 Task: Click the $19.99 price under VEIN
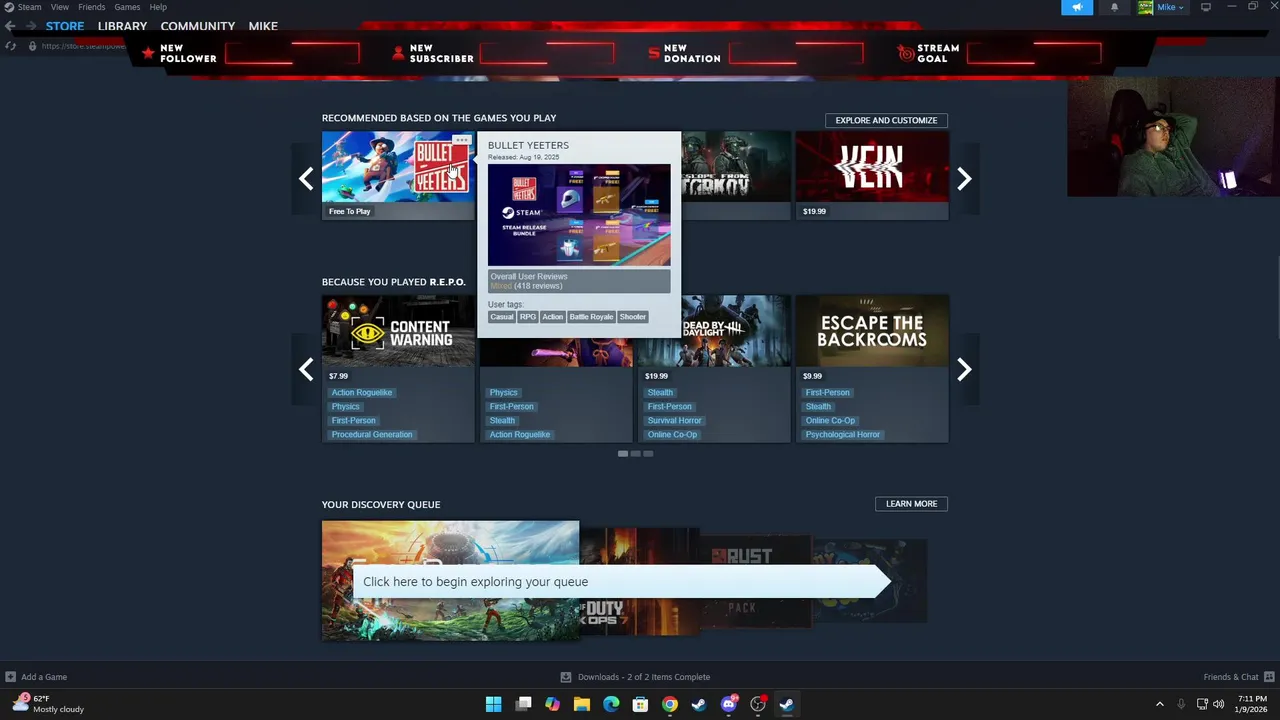pyautogui.click(x=814, y=211)
